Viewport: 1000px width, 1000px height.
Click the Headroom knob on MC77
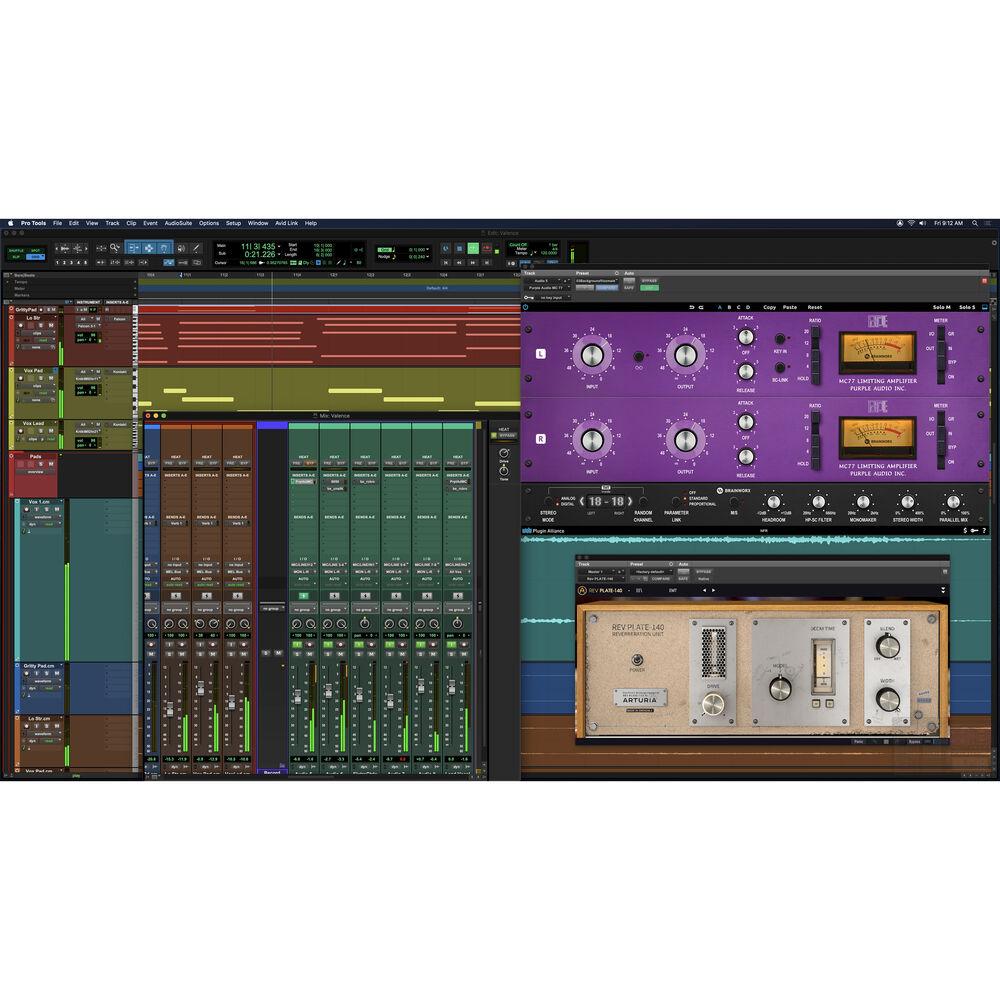(x=773, y=503)
